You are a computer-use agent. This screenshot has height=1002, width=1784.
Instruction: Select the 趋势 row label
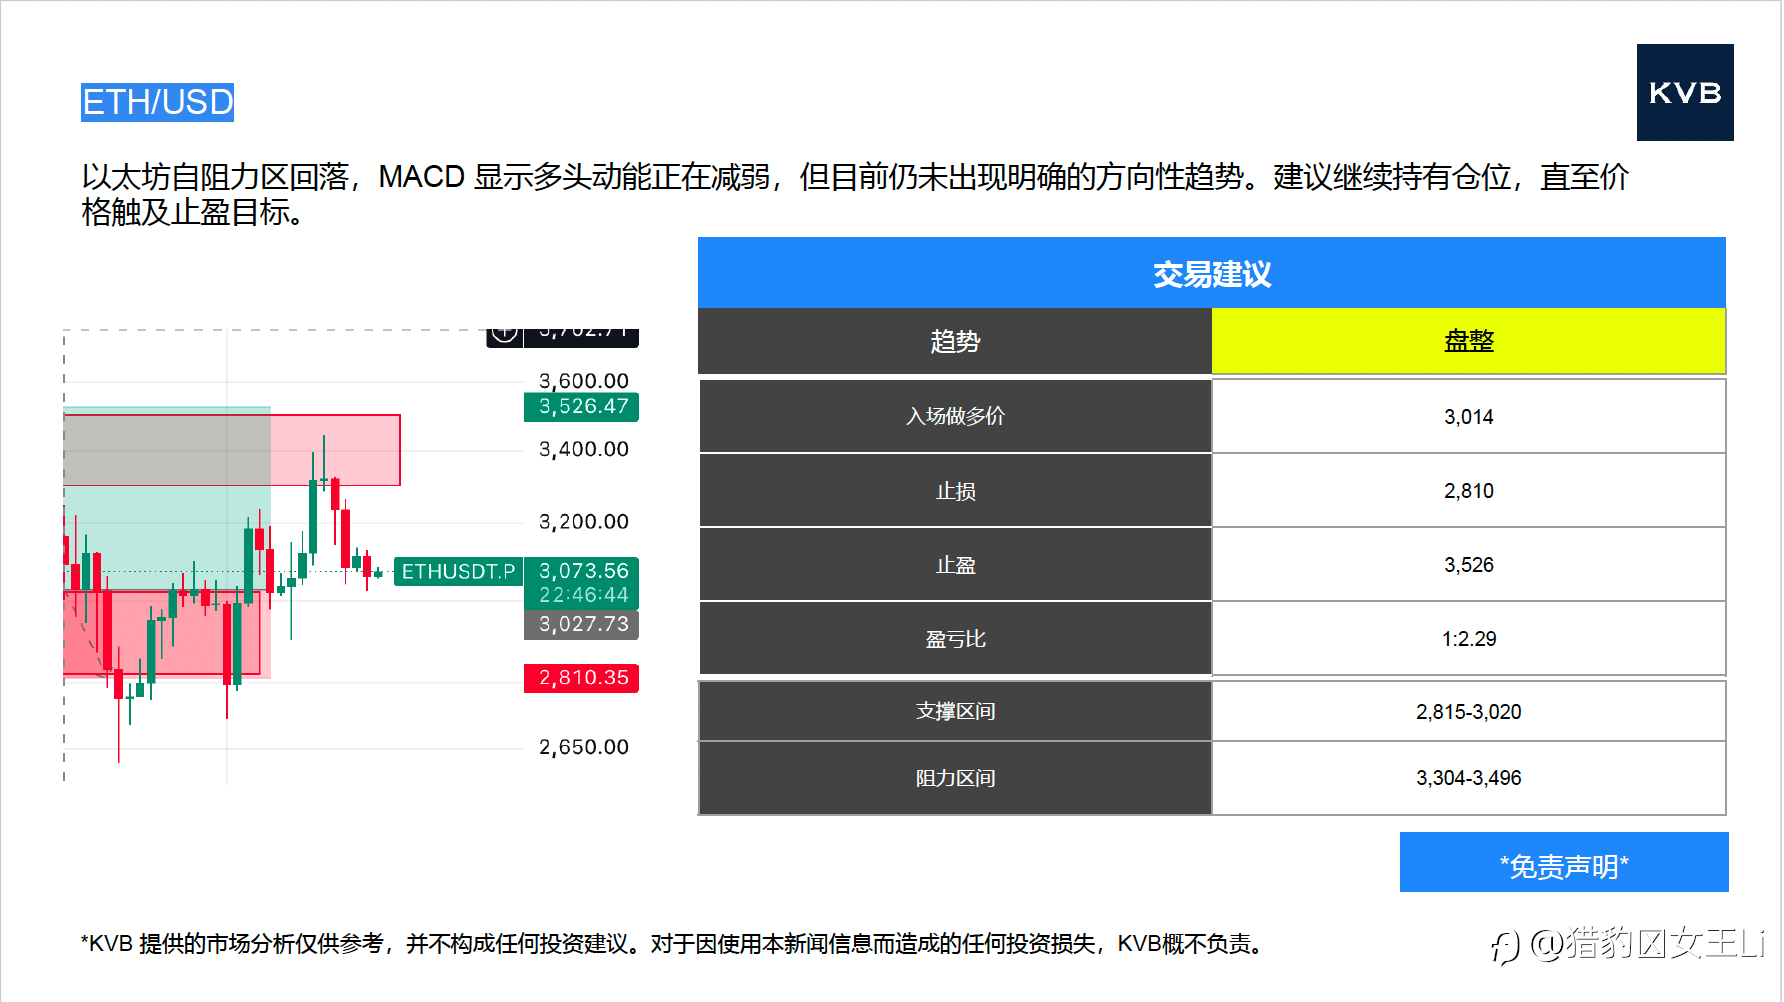(955, 341)
